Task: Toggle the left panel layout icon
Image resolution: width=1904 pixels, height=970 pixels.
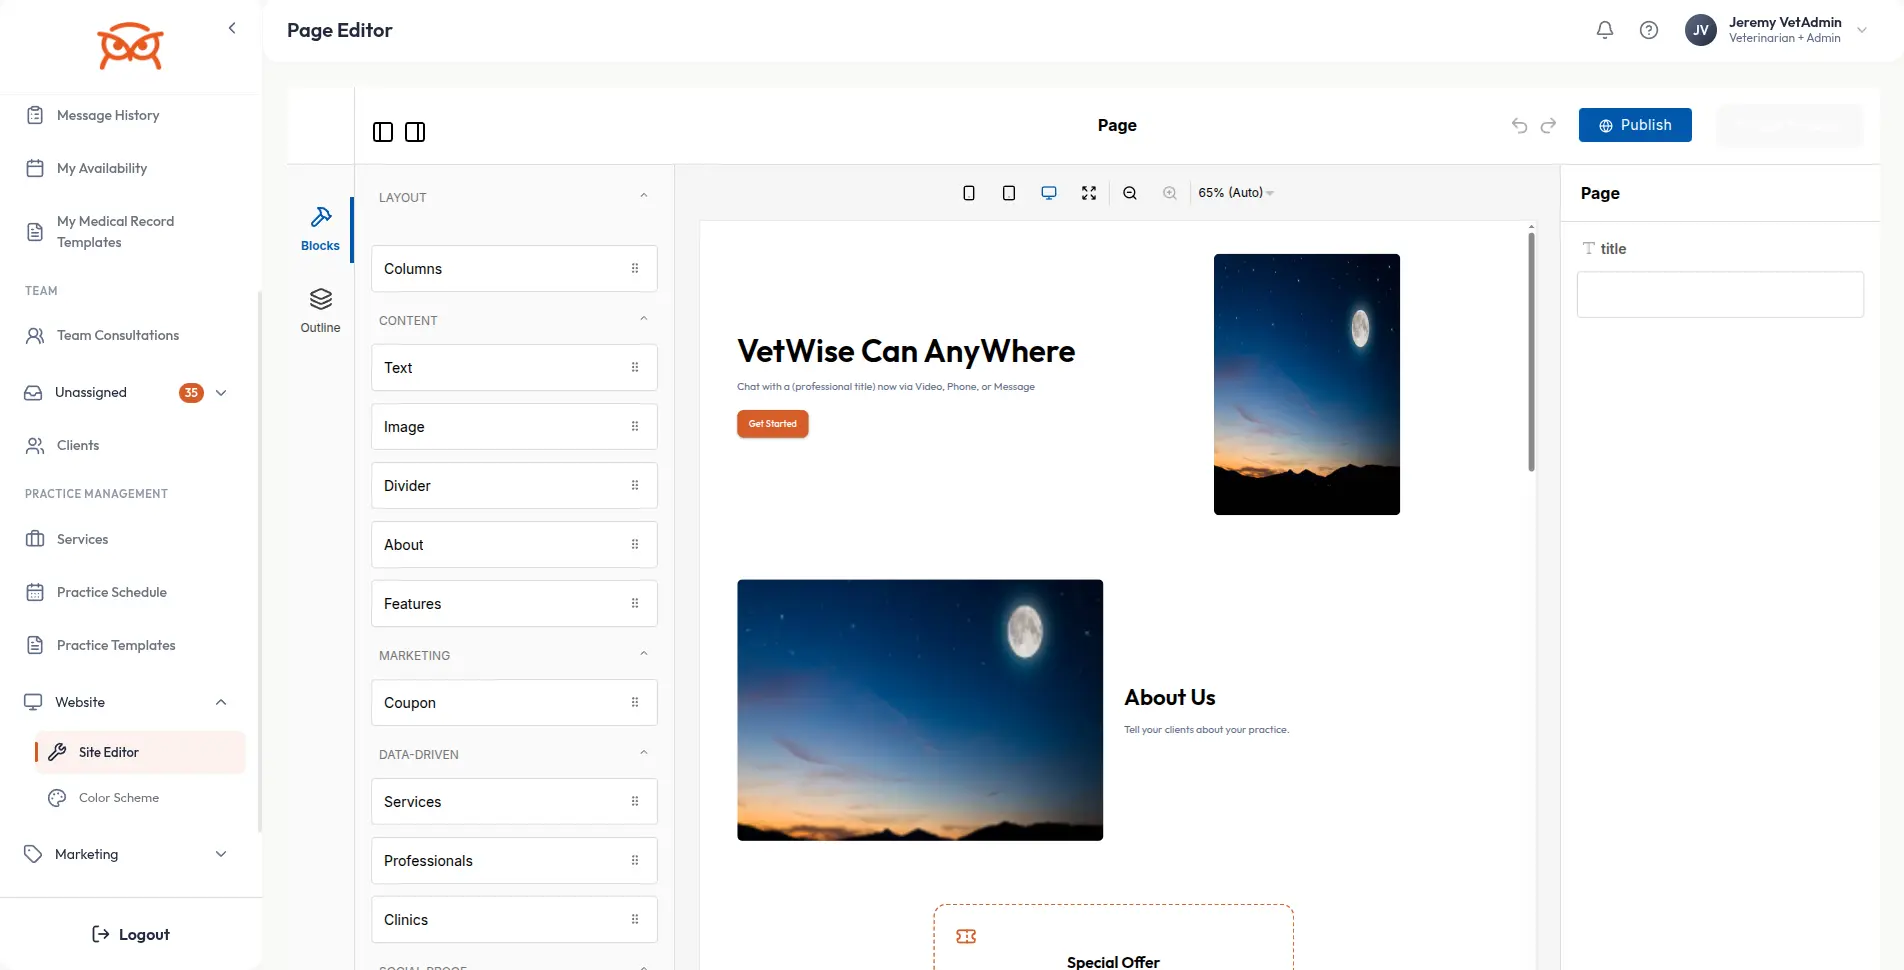Action: point(383,132)
